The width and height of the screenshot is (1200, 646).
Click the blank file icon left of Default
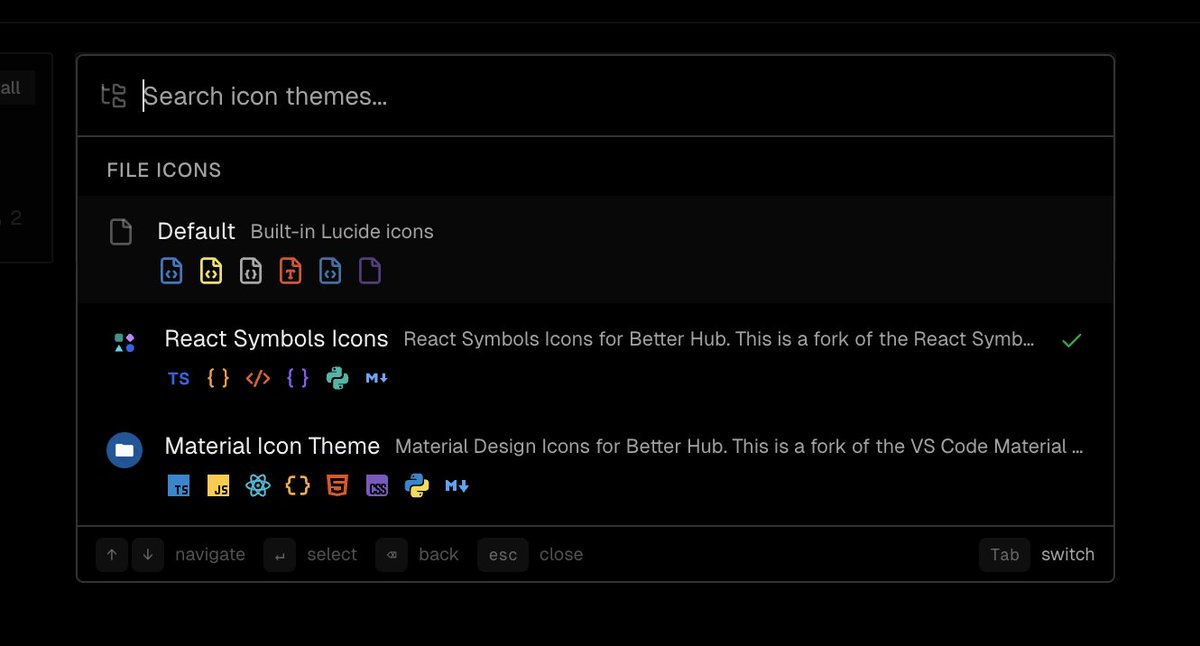point(120,232)
